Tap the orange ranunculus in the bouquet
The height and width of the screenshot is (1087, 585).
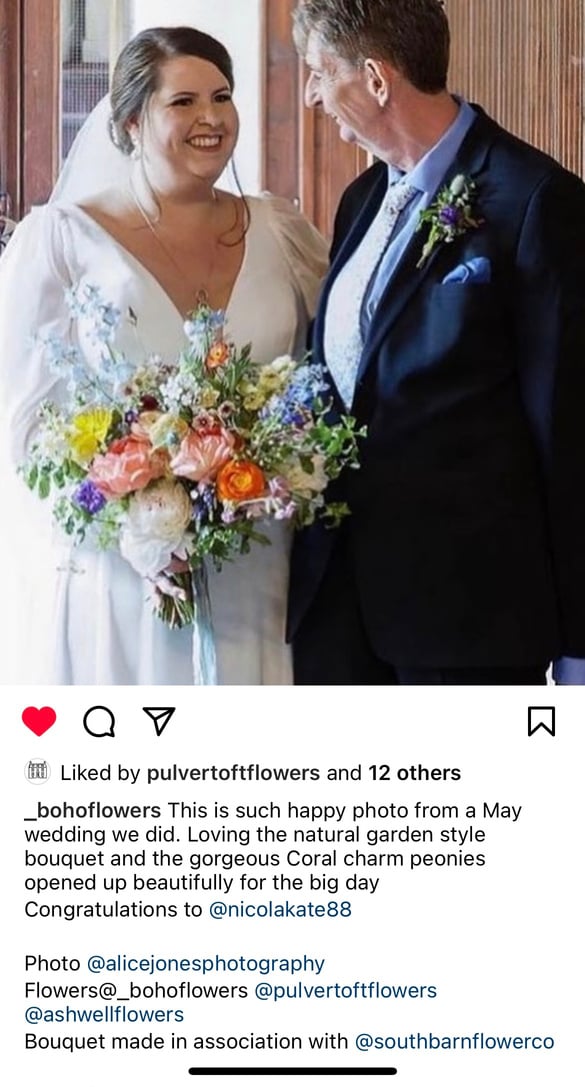point(241,480)
